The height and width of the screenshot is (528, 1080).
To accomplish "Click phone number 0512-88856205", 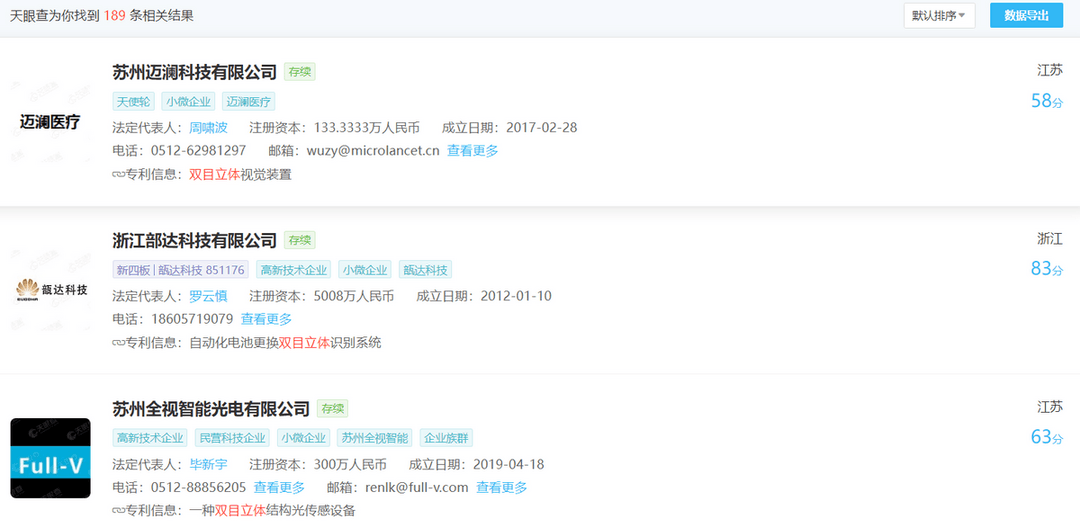I will (x=198, y=487).
